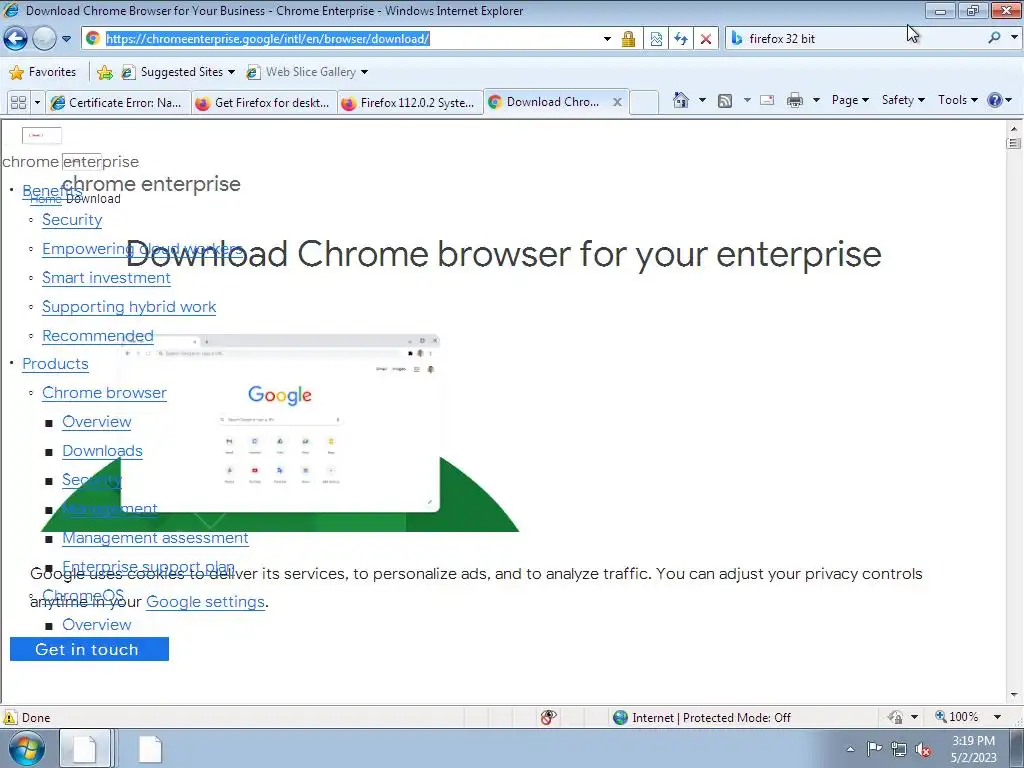Switch to Firefox 112.0.2 System tab
Screen dimensions: 1024x768
pyautogui.click(x=410, y=103)
